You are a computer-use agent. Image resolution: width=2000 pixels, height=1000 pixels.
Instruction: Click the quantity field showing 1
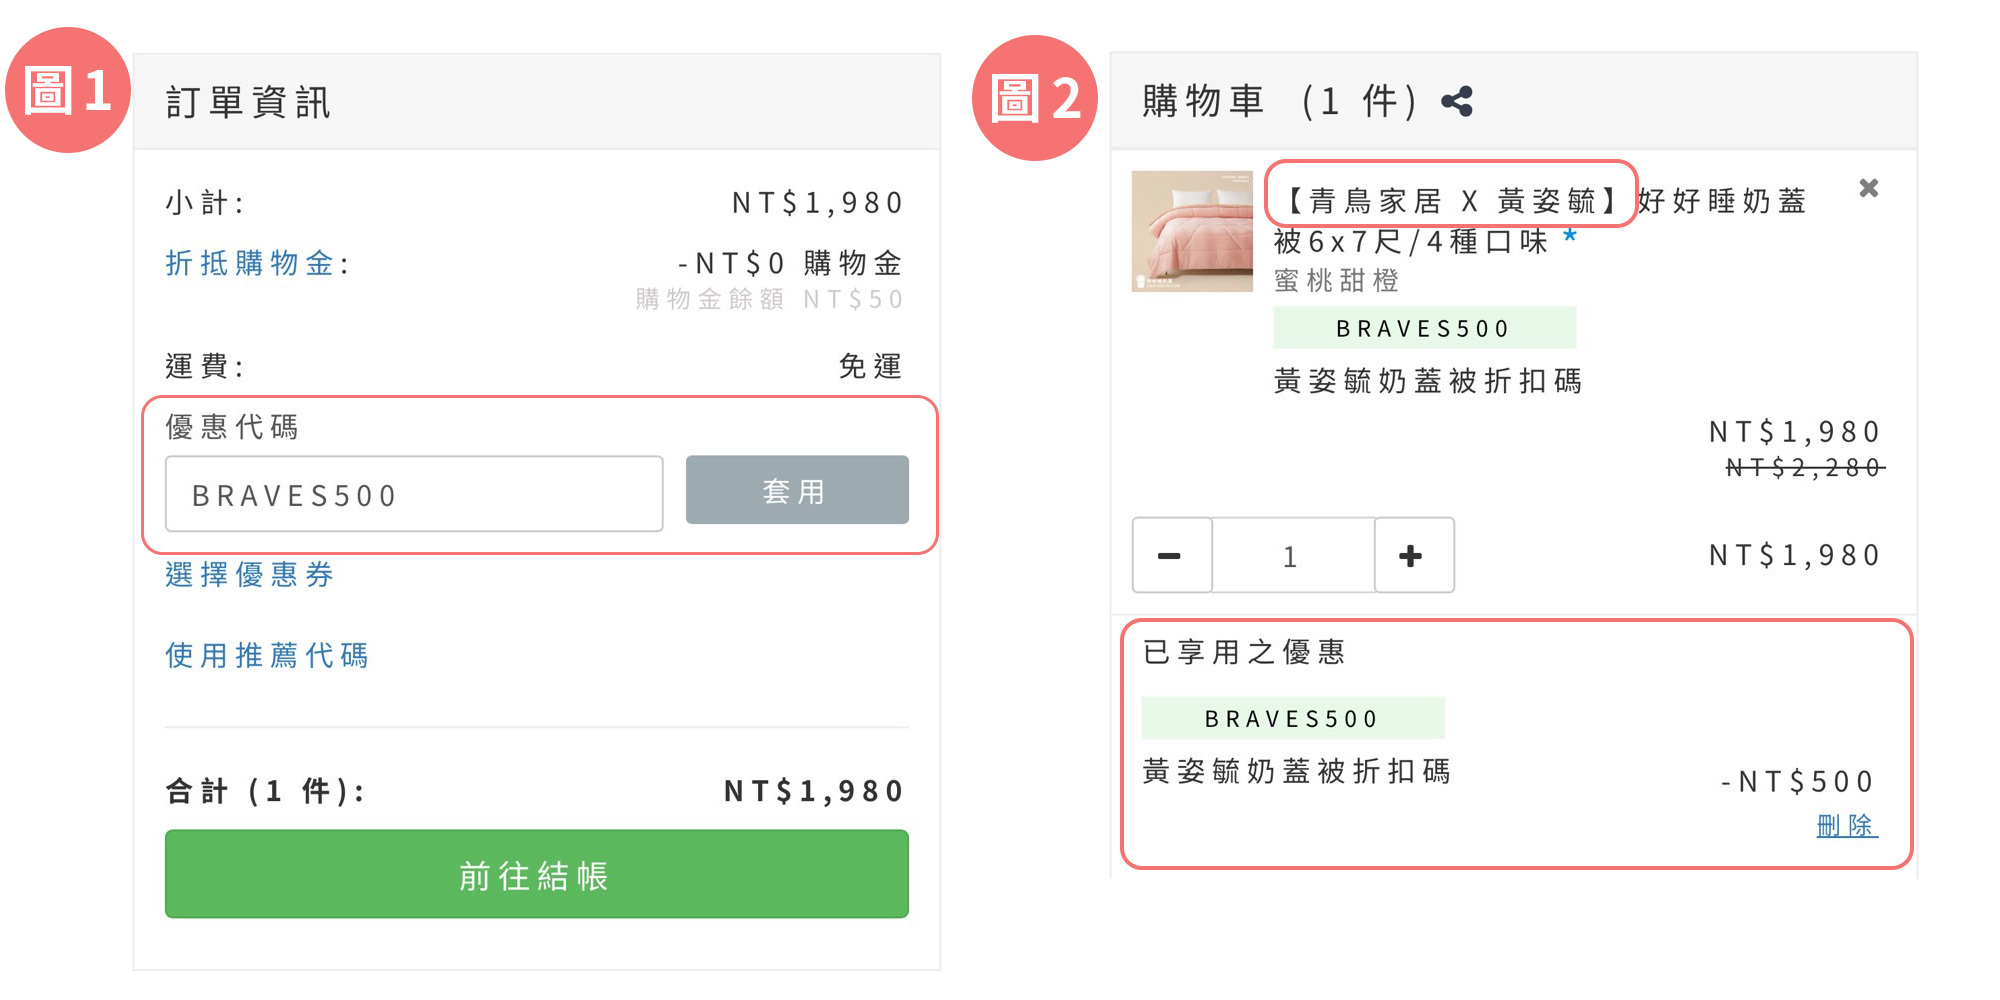tap(1292, 556)
